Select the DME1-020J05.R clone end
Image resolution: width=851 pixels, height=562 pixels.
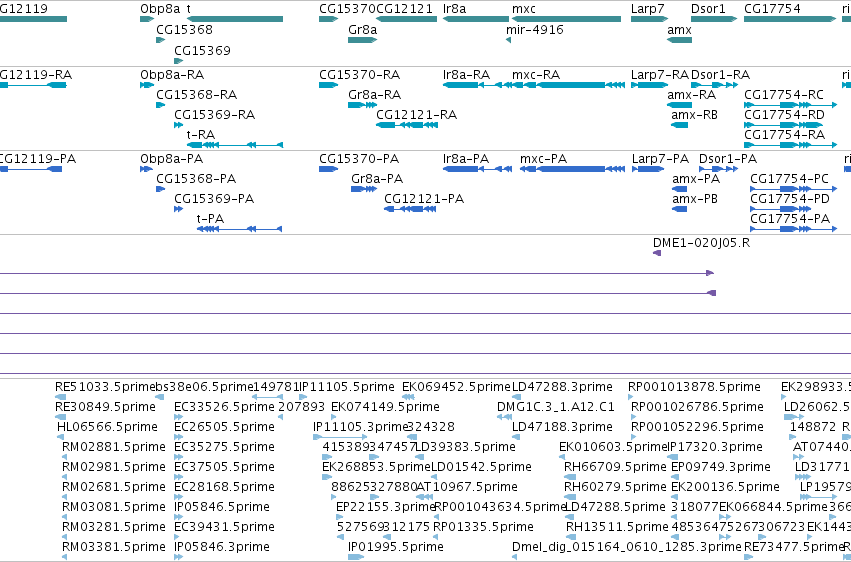tap(657, 253)
